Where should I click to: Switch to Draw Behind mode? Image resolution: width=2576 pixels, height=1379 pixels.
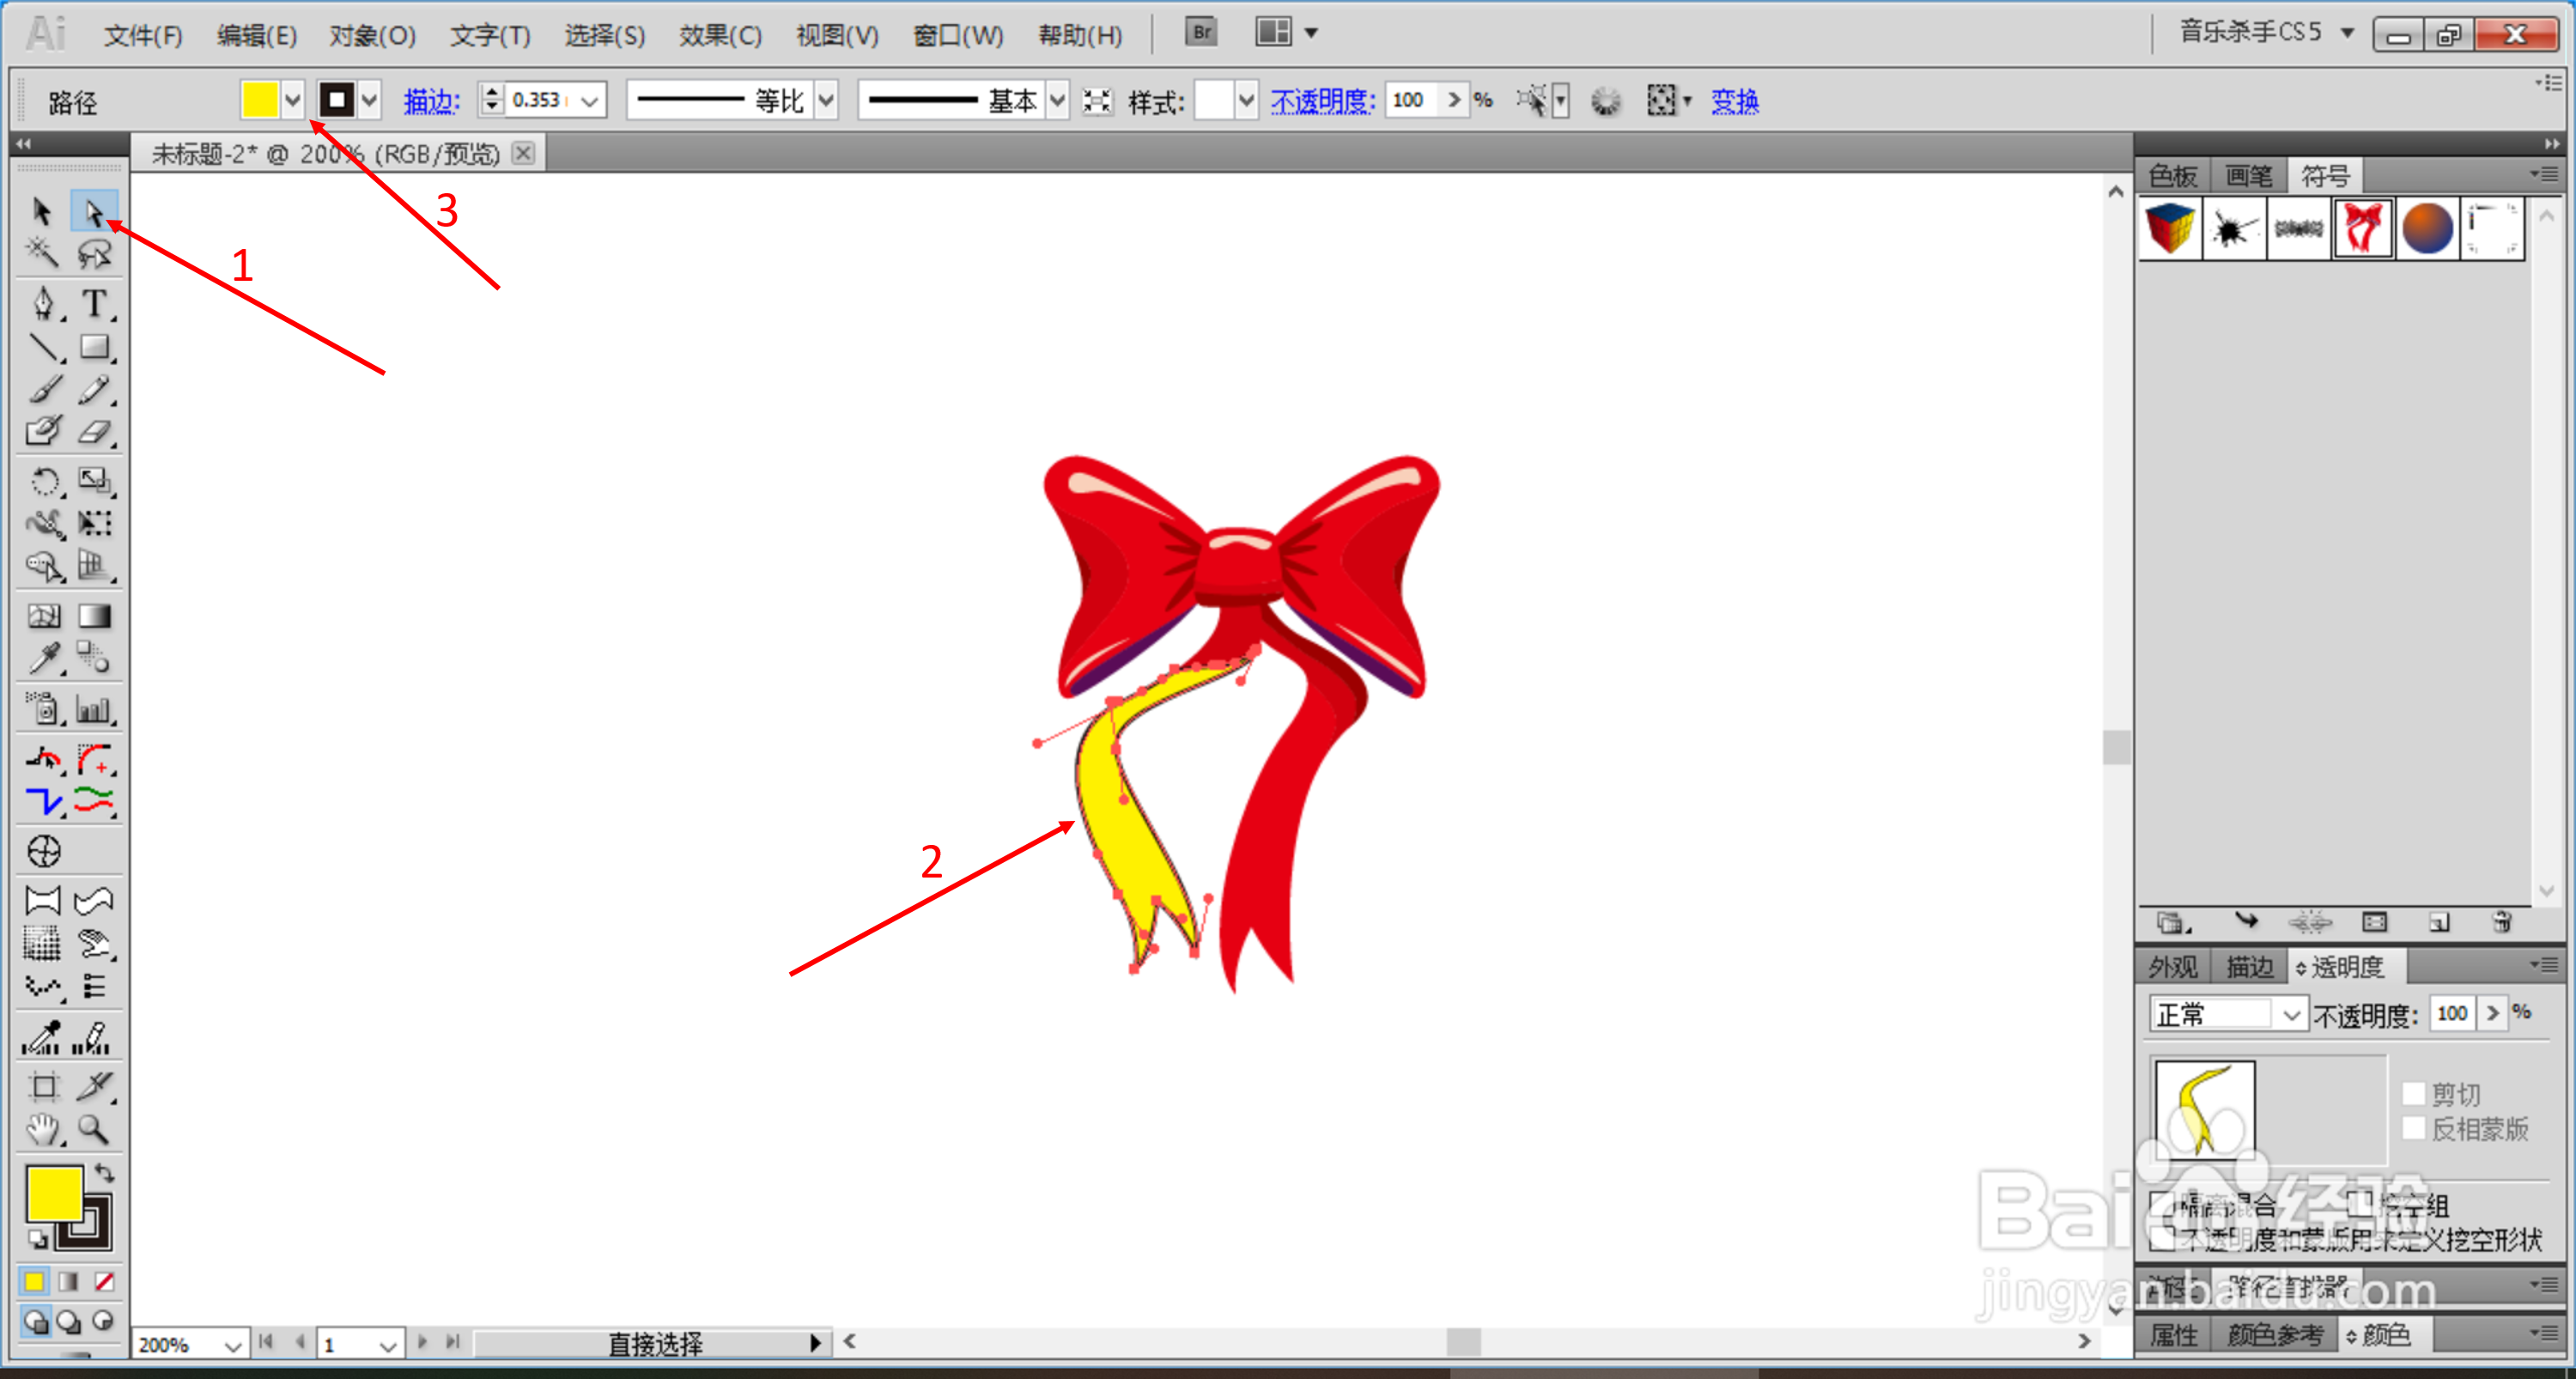[x=68, y=1322]
